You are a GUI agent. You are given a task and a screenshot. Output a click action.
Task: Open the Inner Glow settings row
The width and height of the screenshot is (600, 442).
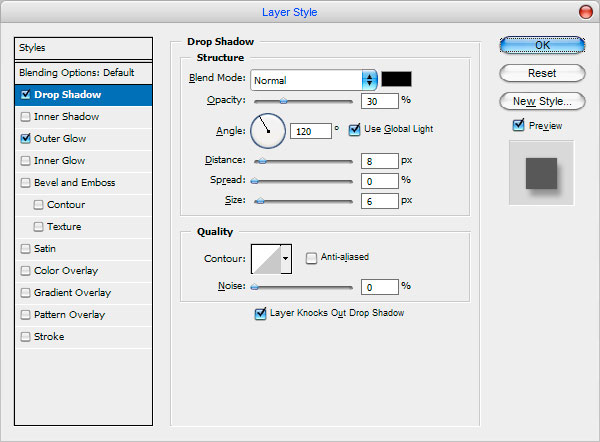tap(83, 161)
